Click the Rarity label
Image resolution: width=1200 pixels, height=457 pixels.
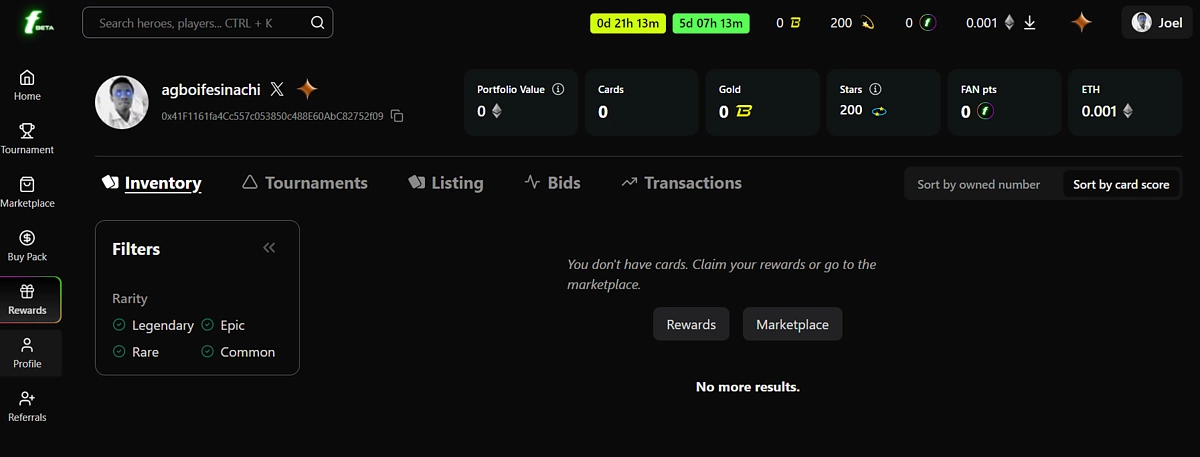[130, 298]
